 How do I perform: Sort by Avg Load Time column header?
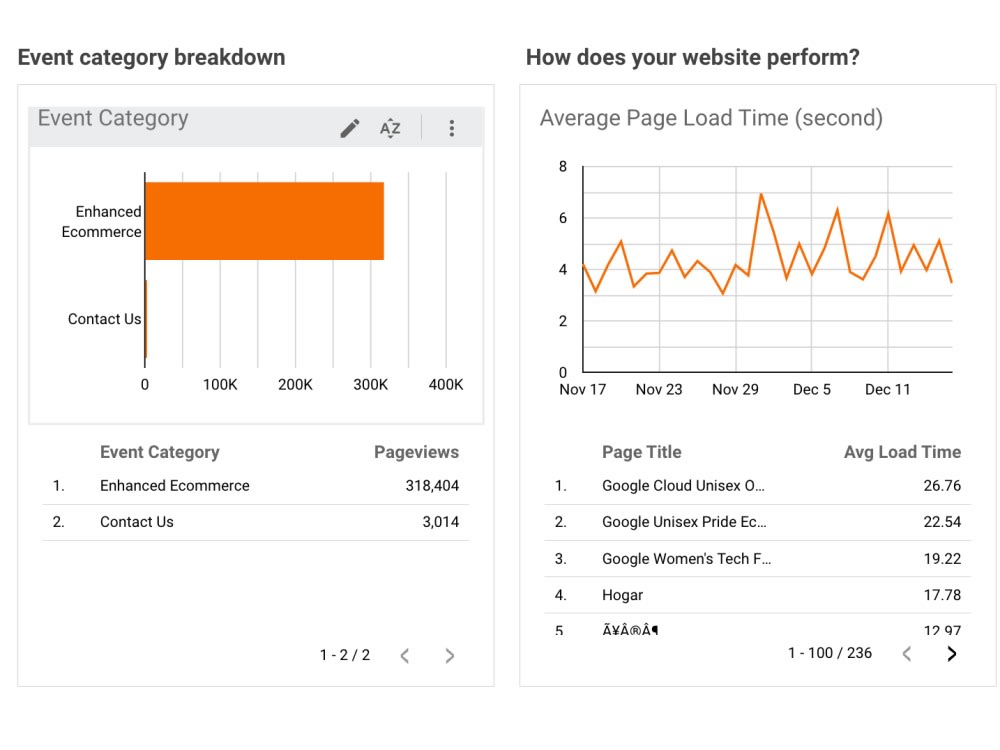902,452
